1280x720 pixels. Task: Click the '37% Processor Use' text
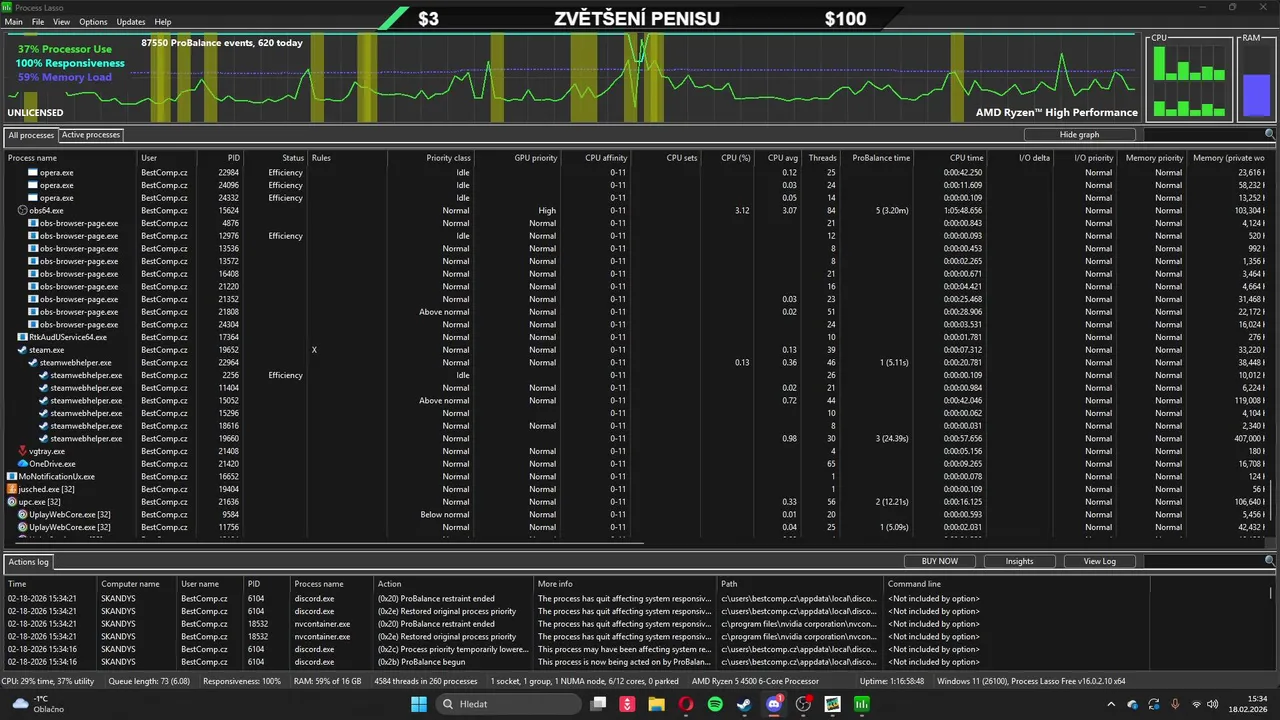(65, 49)
